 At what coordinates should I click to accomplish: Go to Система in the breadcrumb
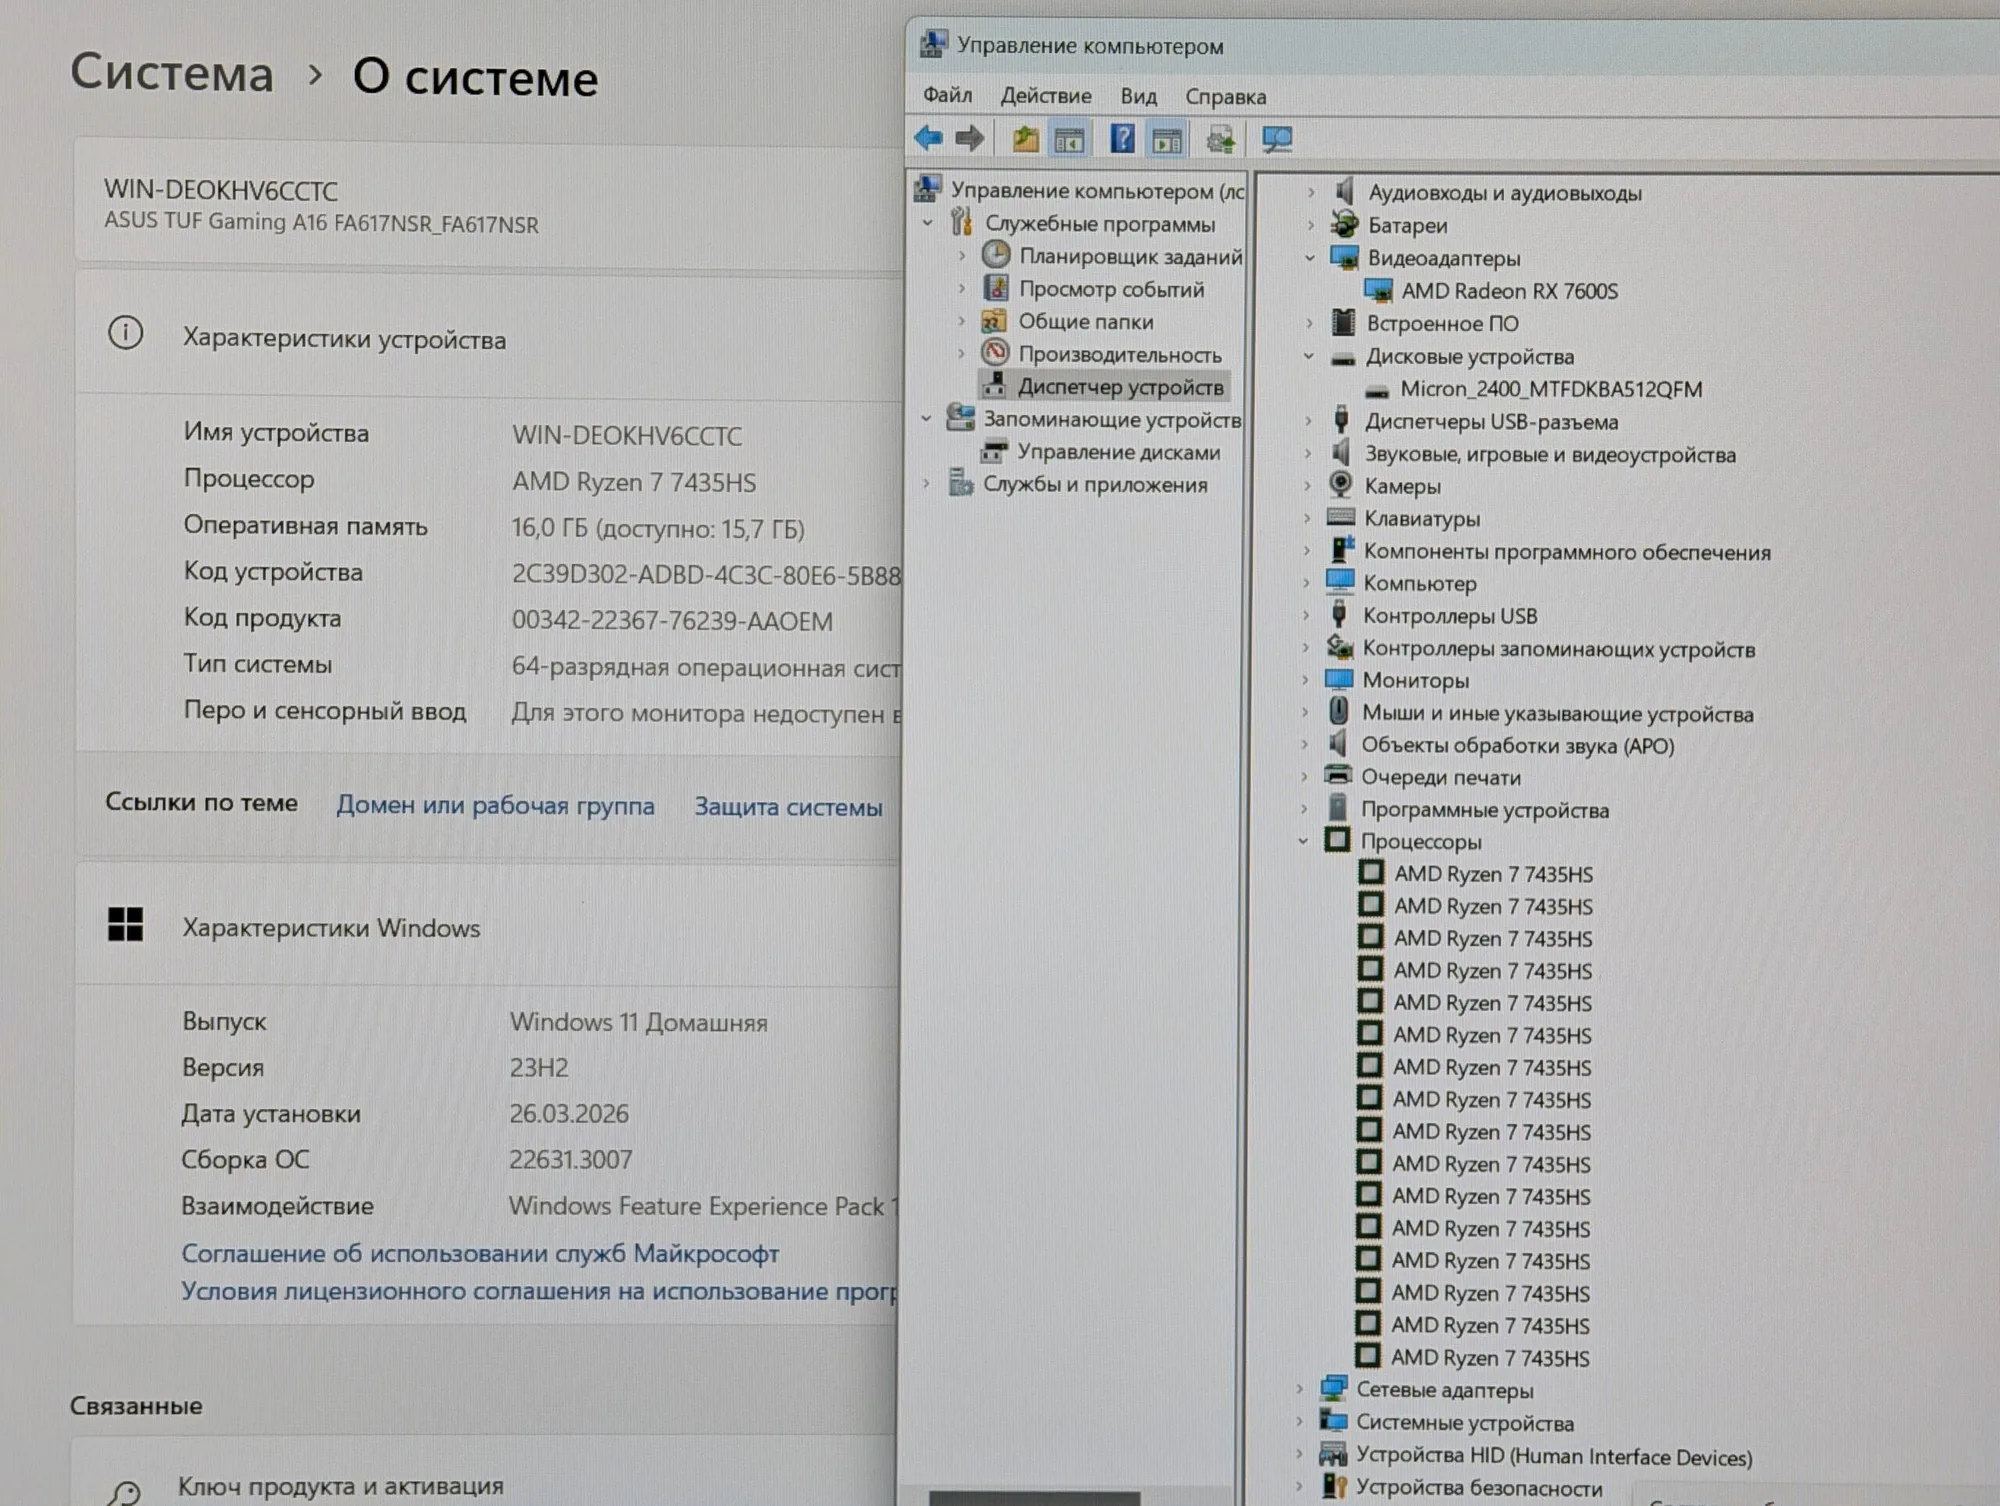click(172, 73)
